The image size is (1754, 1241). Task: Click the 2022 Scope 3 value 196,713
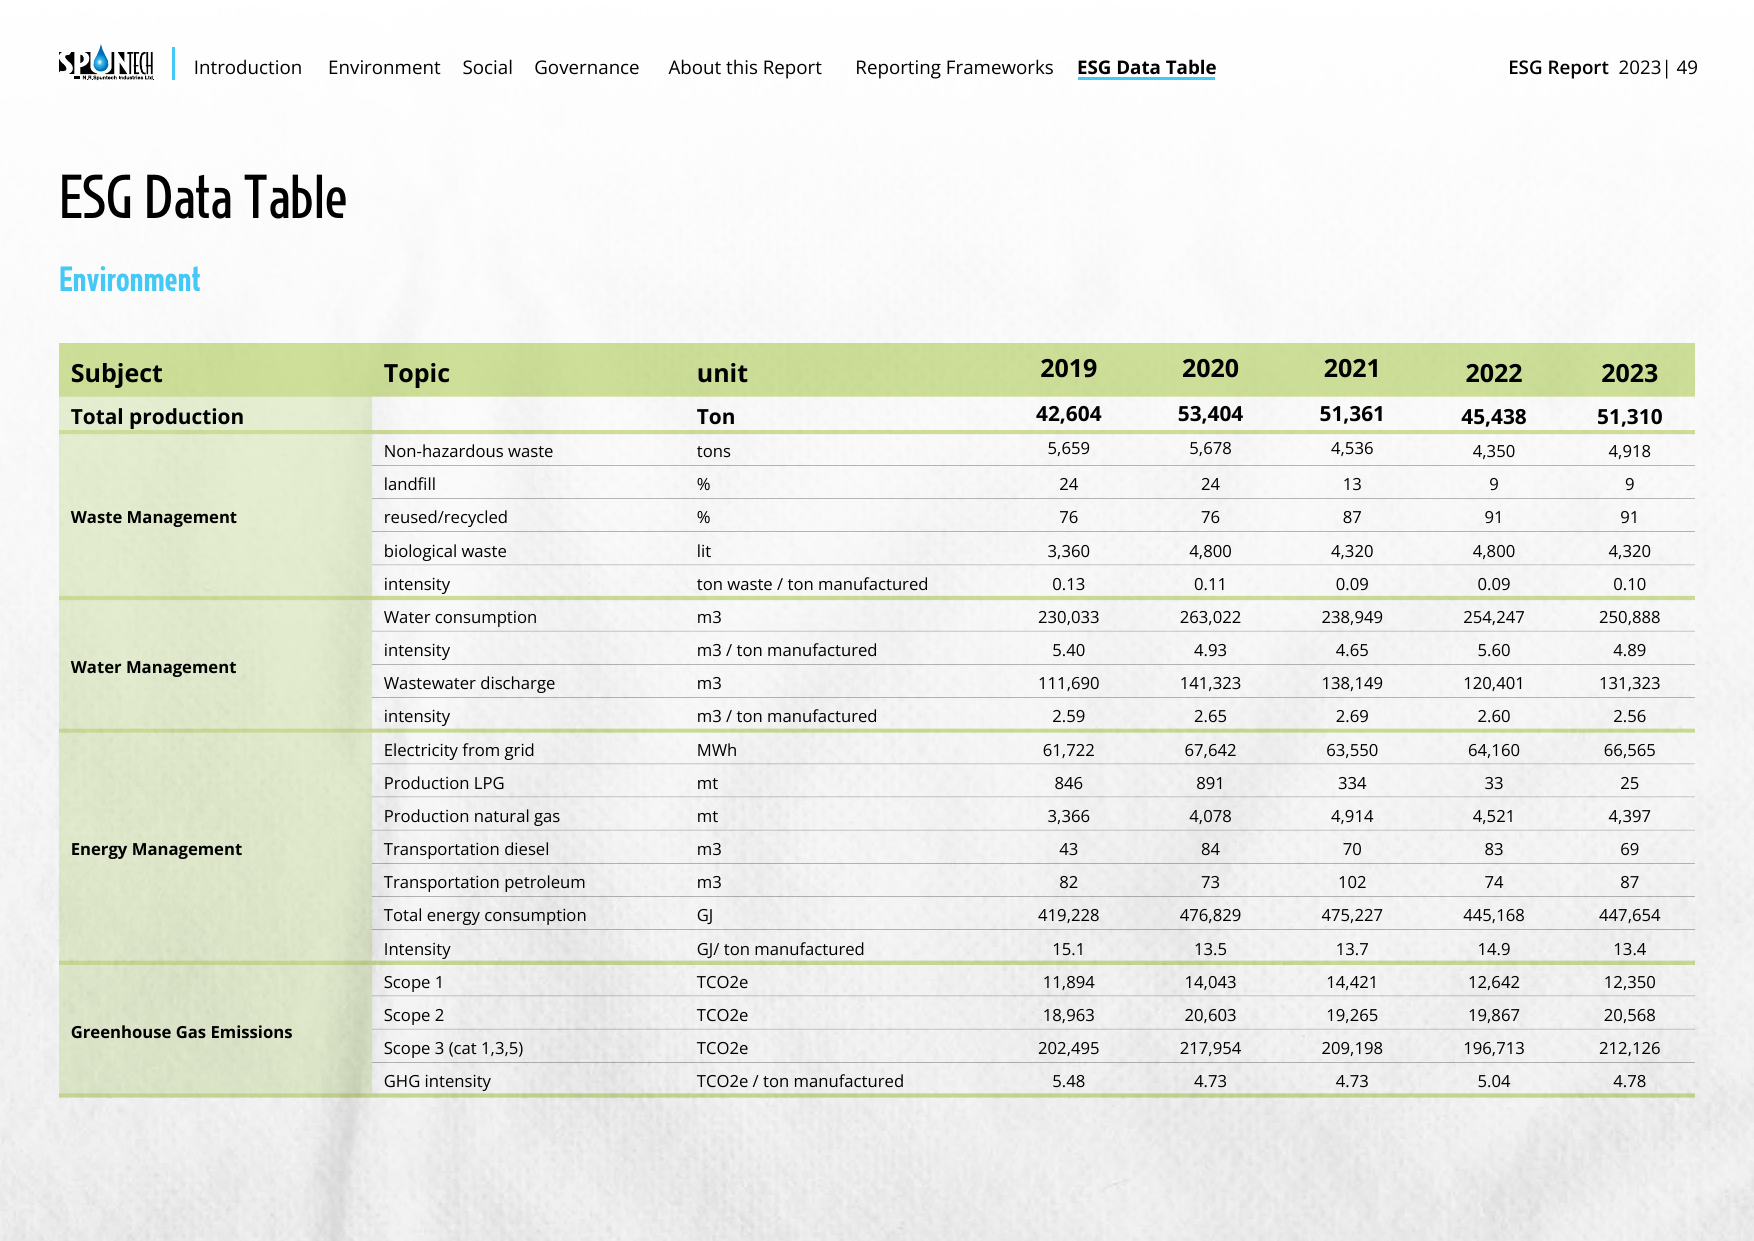tap(1493, 1048)
